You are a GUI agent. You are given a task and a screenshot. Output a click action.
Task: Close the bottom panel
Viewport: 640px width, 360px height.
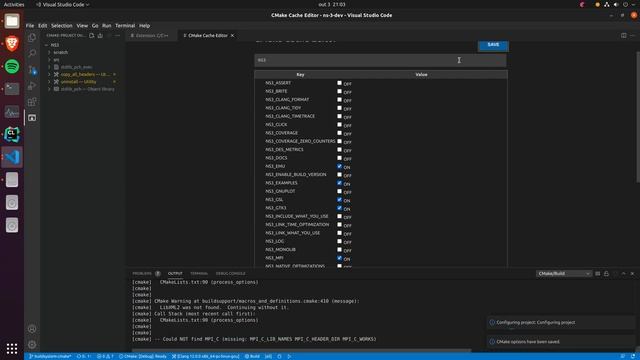[632, 273]
